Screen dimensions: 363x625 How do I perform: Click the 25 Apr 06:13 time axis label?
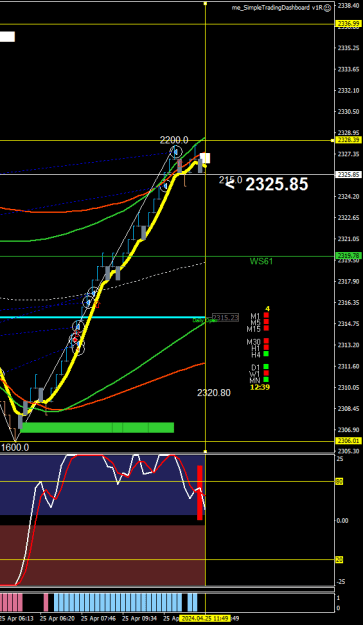point(17,619)
